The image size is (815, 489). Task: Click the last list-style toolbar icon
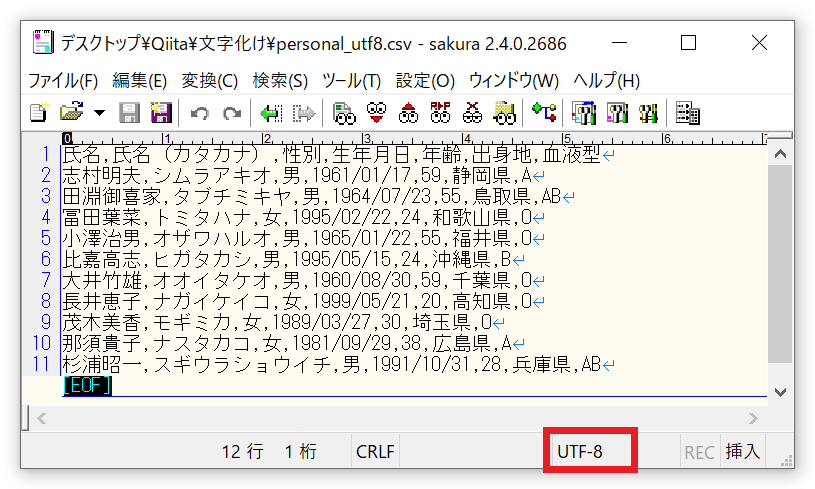(x=687, y=113)
